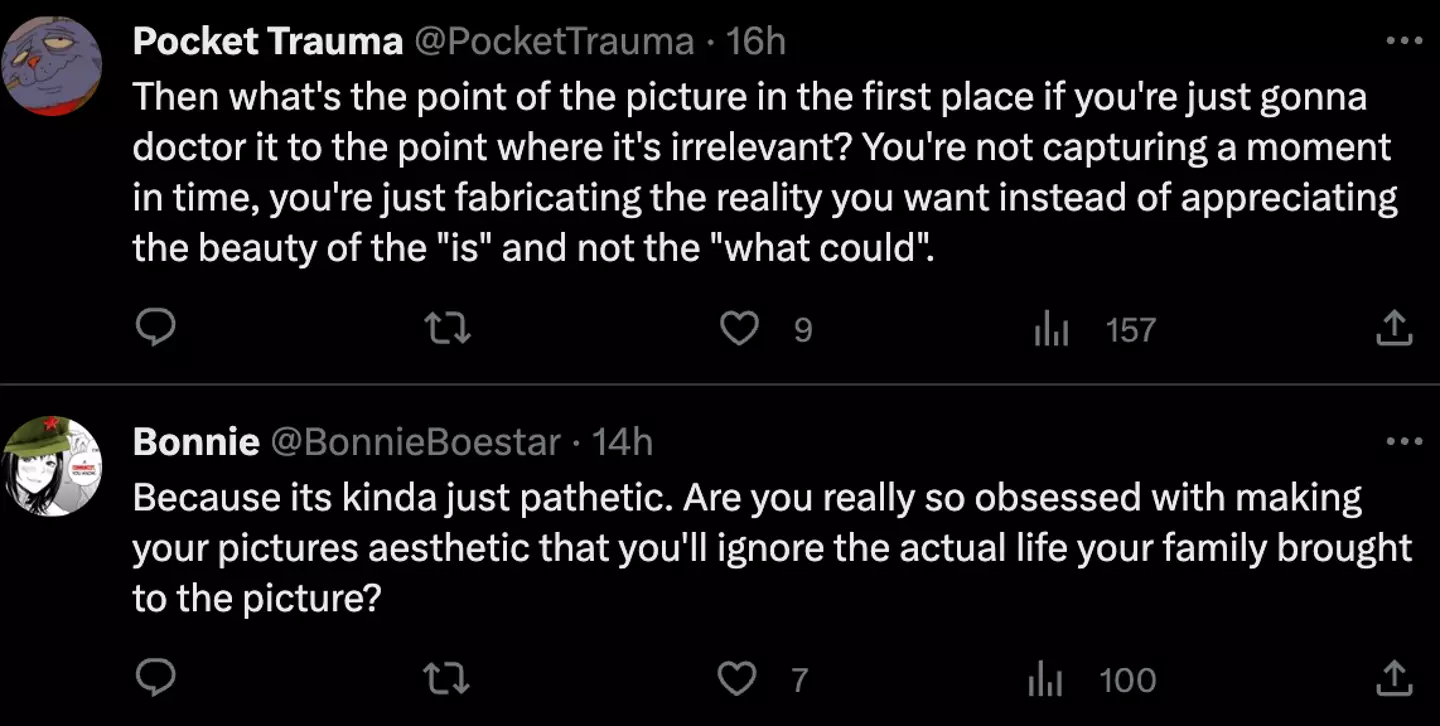Viewport: 1440px width, 726px height.
Task: Retweet Bonnie's post
Action: point(449,680)
